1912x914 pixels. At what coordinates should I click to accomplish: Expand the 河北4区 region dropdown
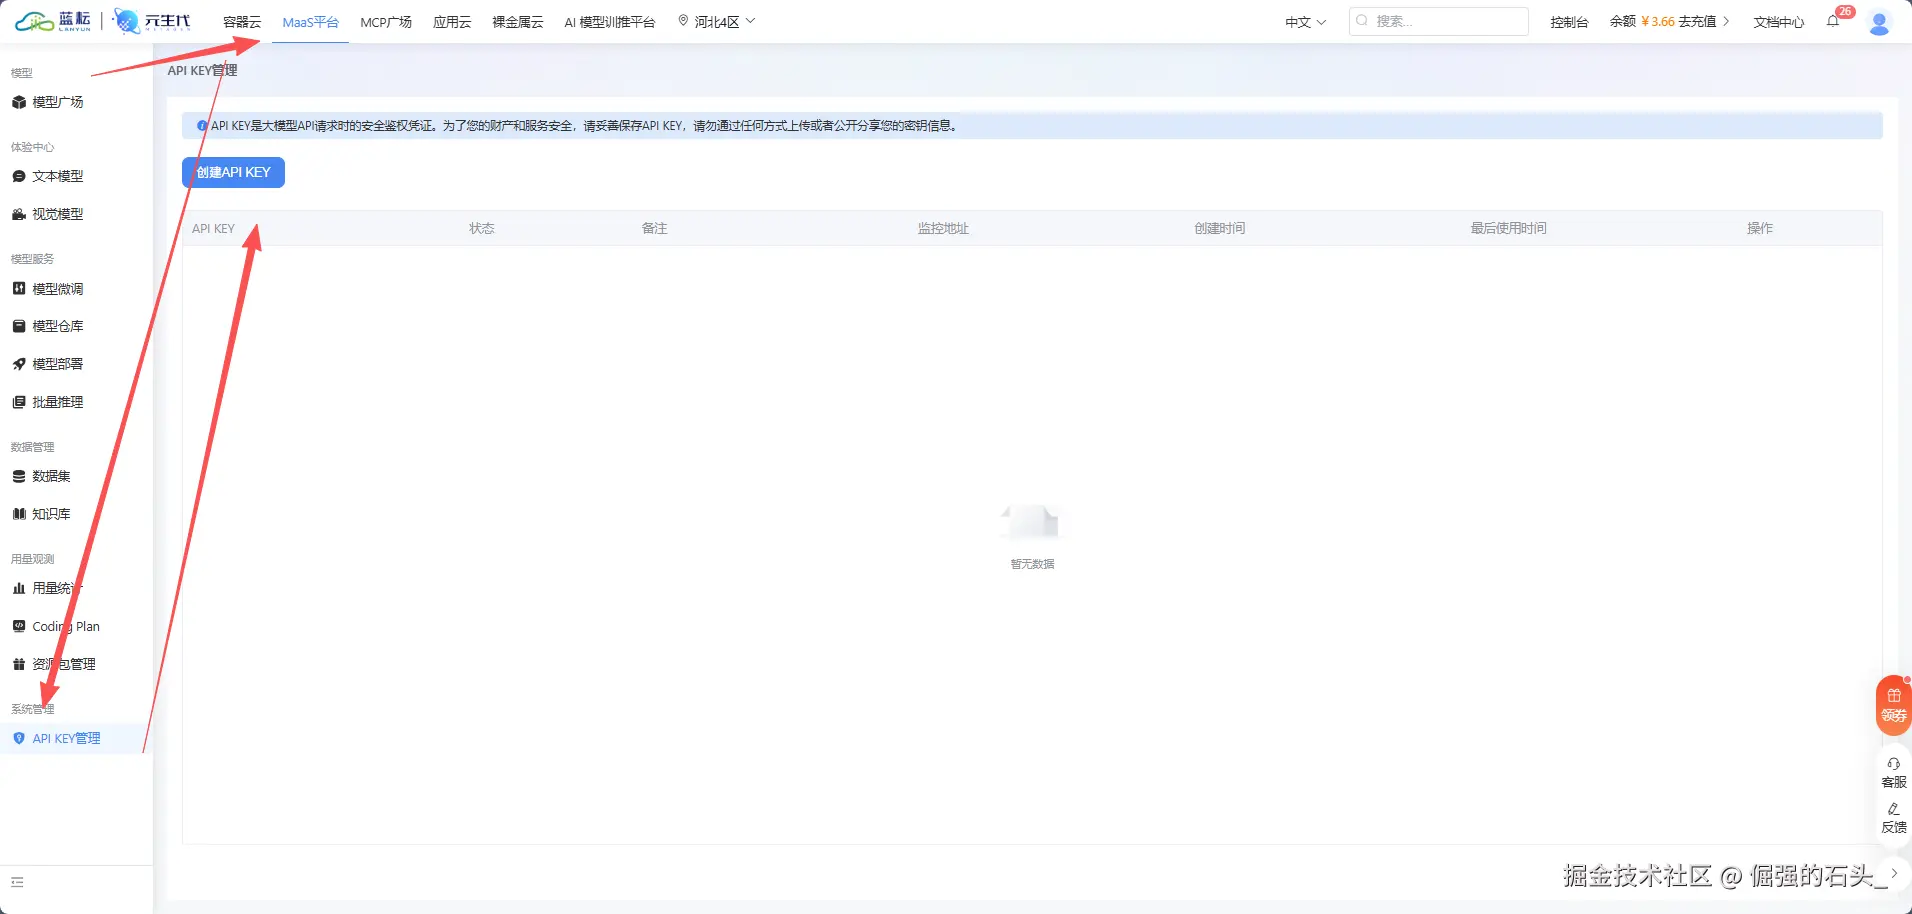(717, 21)
